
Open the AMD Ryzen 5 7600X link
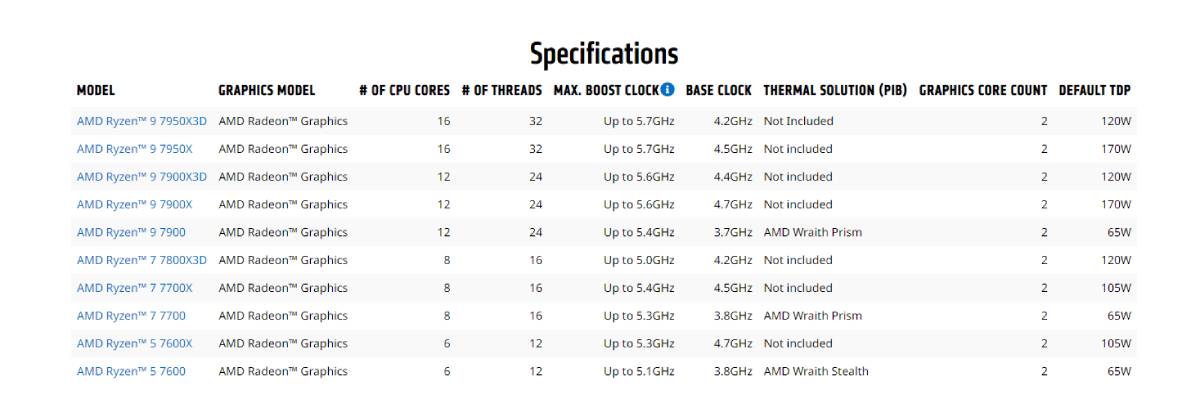135,344
